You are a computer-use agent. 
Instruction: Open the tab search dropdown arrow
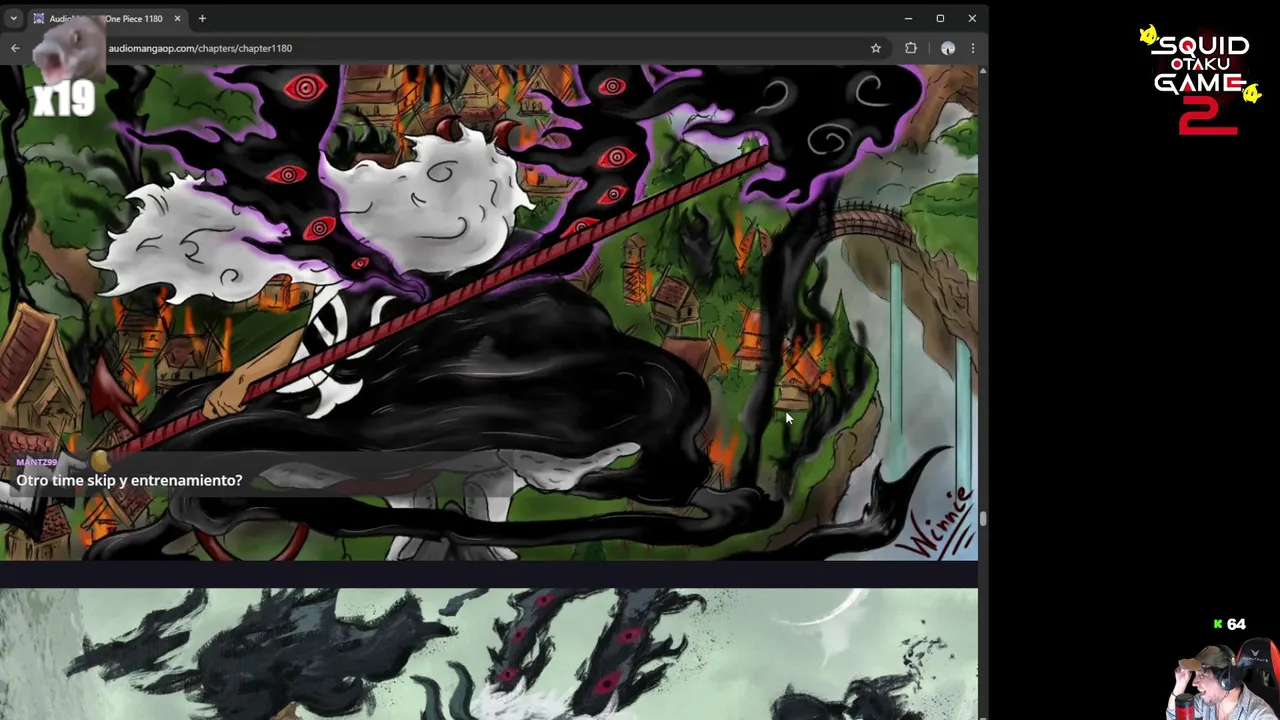(14, 18)
